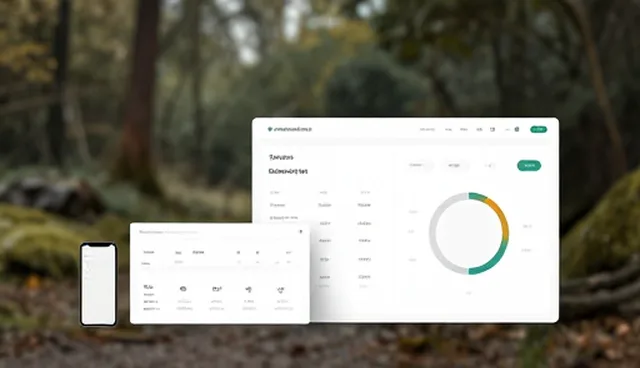The height and width of the screenshot is (368, 640).
Task: Click the teal lower segment of the donut chart
Action: coord(494,261)
